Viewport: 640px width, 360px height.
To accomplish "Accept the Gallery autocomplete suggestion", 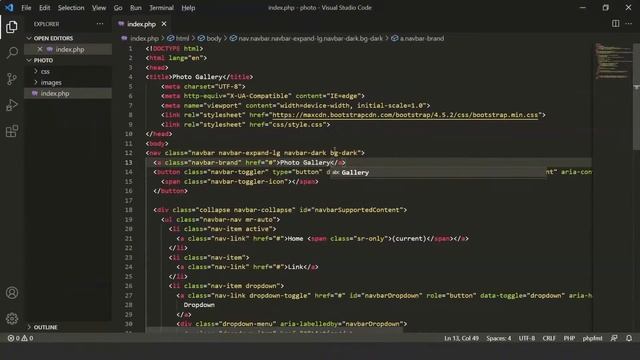I will (x=437, y=172).
